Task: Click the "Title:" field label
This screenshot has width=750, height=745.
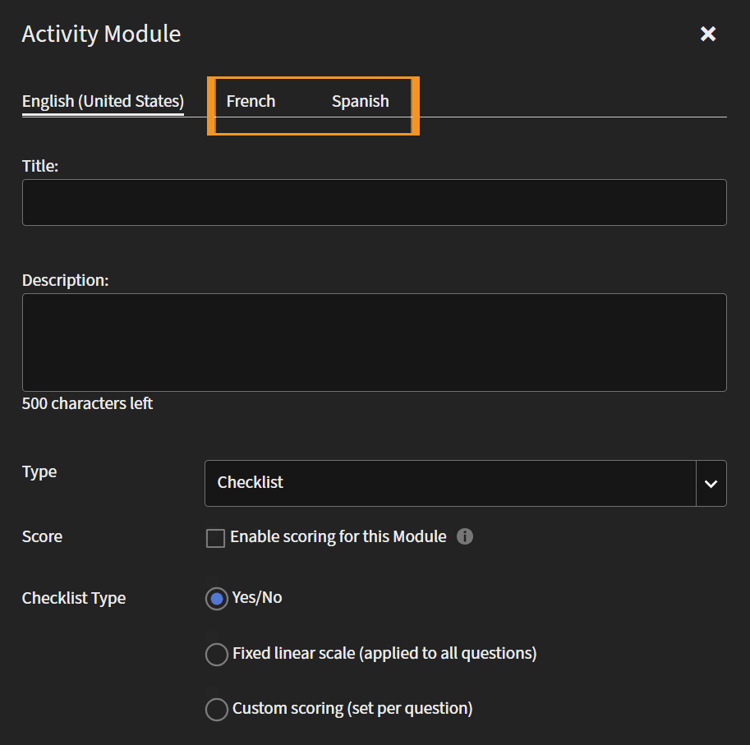Action: click(40, 166)
